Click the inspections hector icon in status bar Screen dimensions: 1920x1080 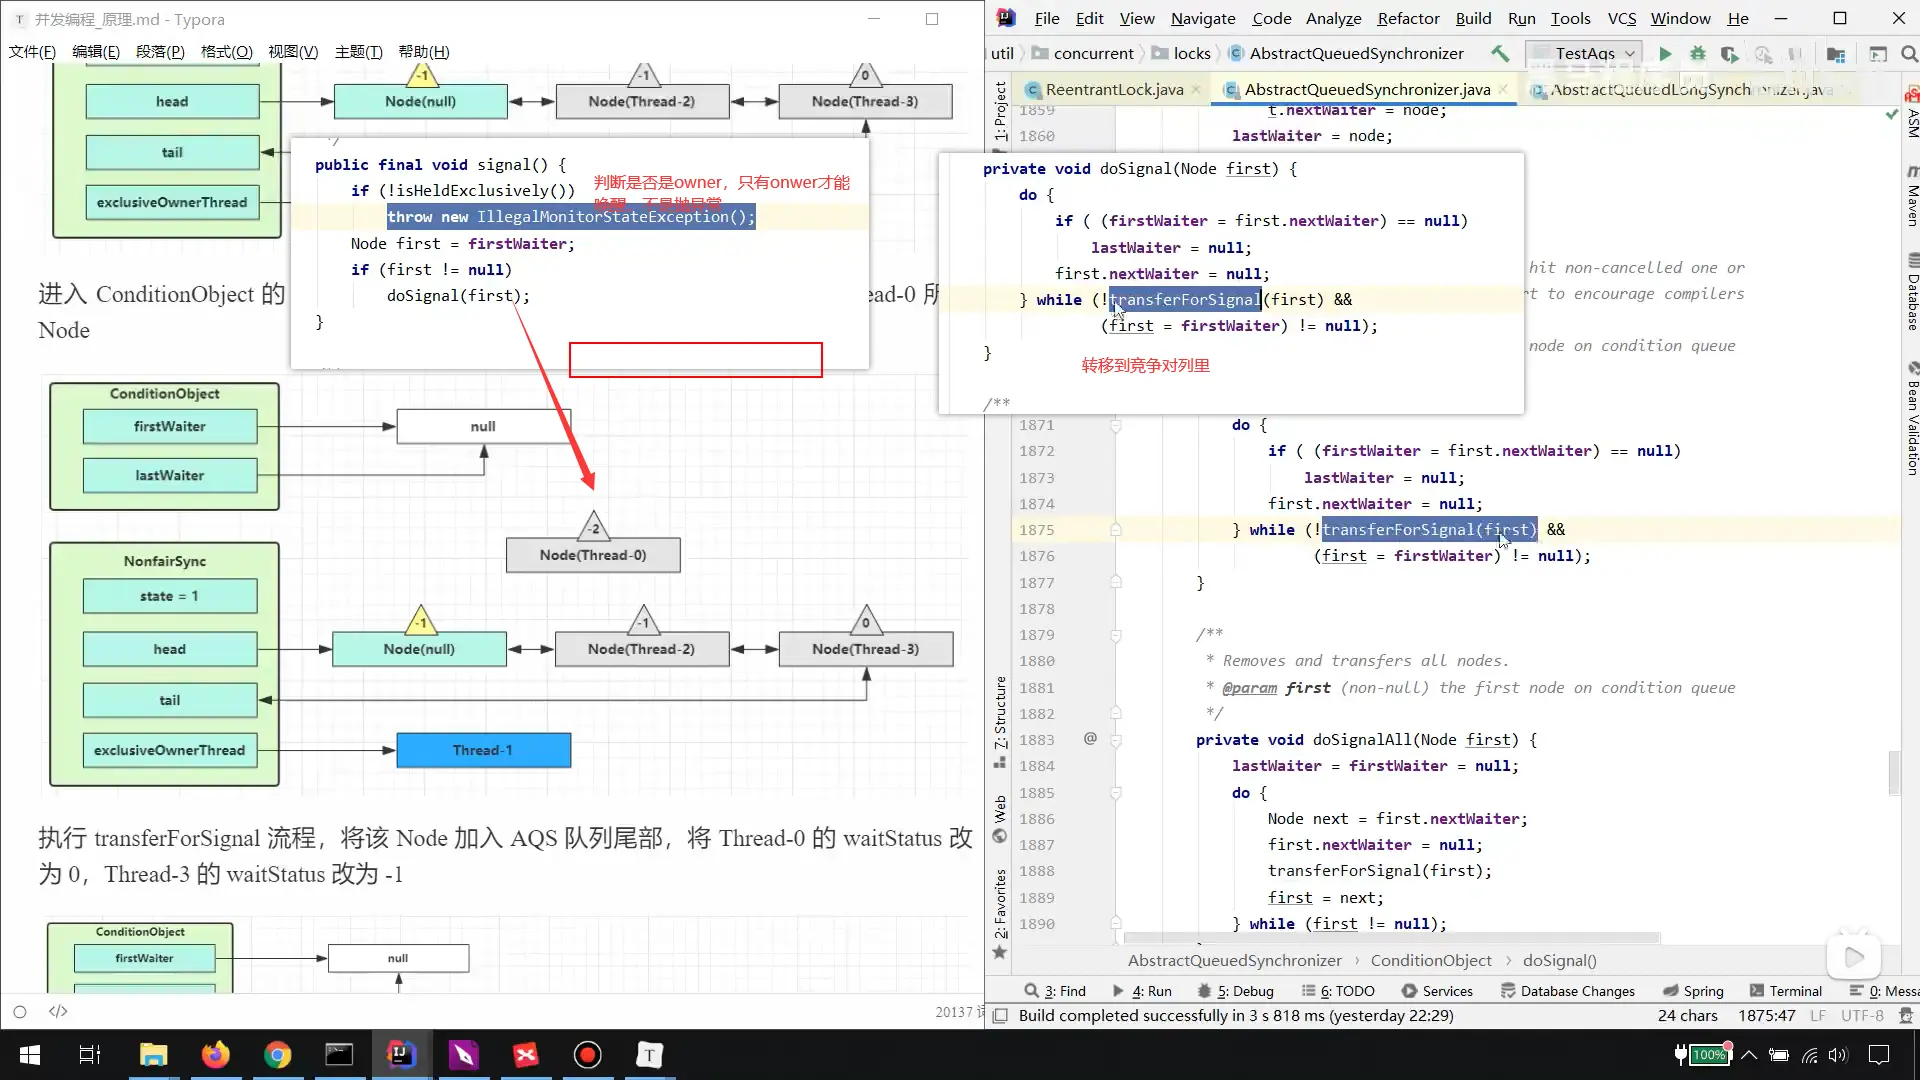tap(1906, 1016)
